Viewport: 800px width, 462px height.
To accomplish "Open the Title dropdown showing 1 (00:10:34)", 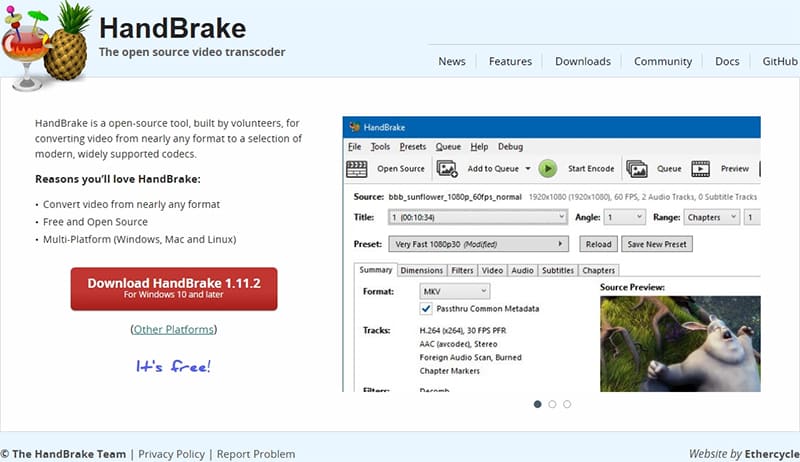I will 478,217.
